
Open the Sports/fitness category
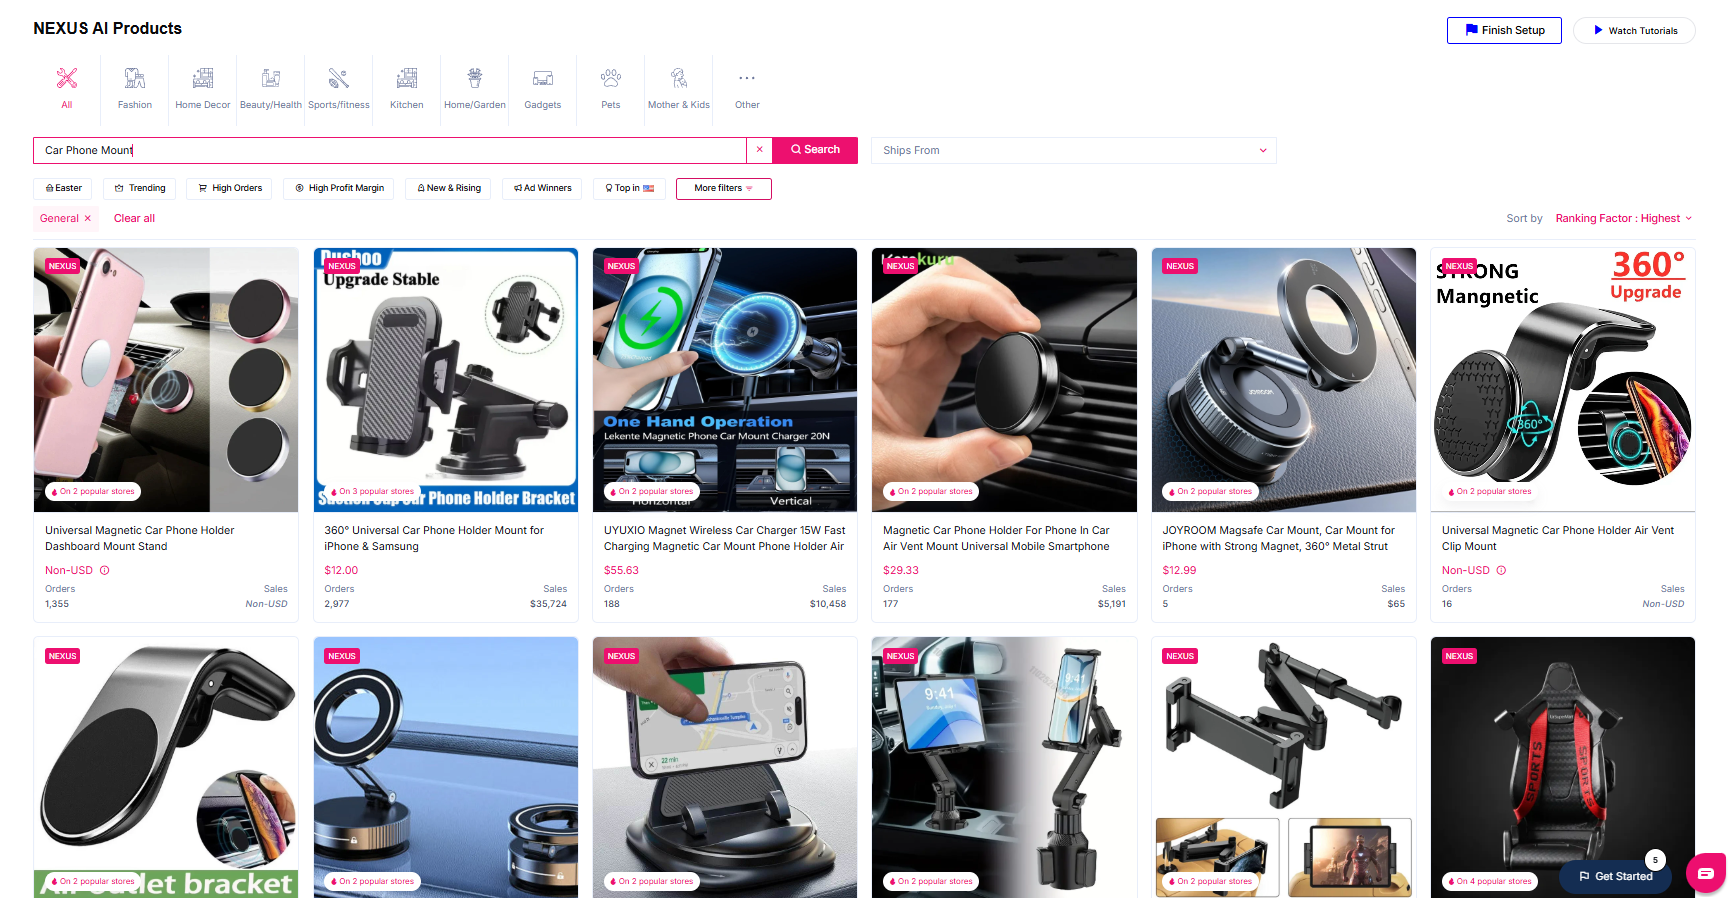pyautogui.click(x=339, y=88)
